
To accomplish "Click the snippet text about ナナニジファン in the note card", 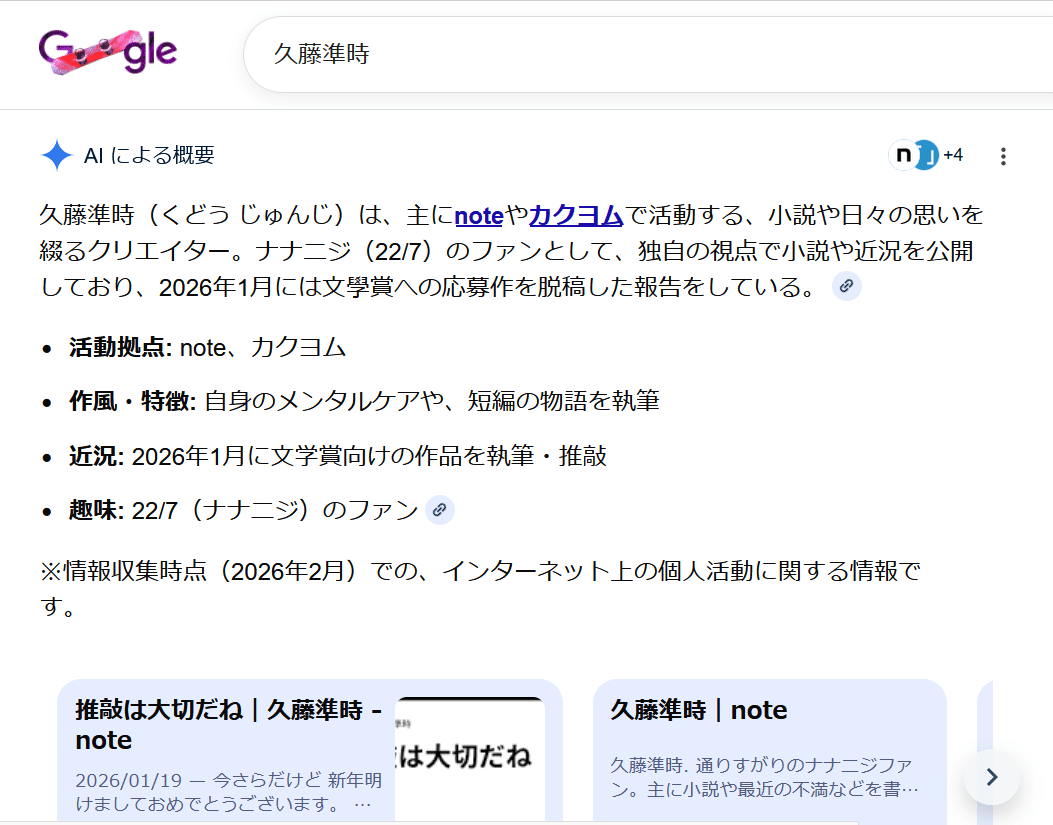I will pos(764,775).
